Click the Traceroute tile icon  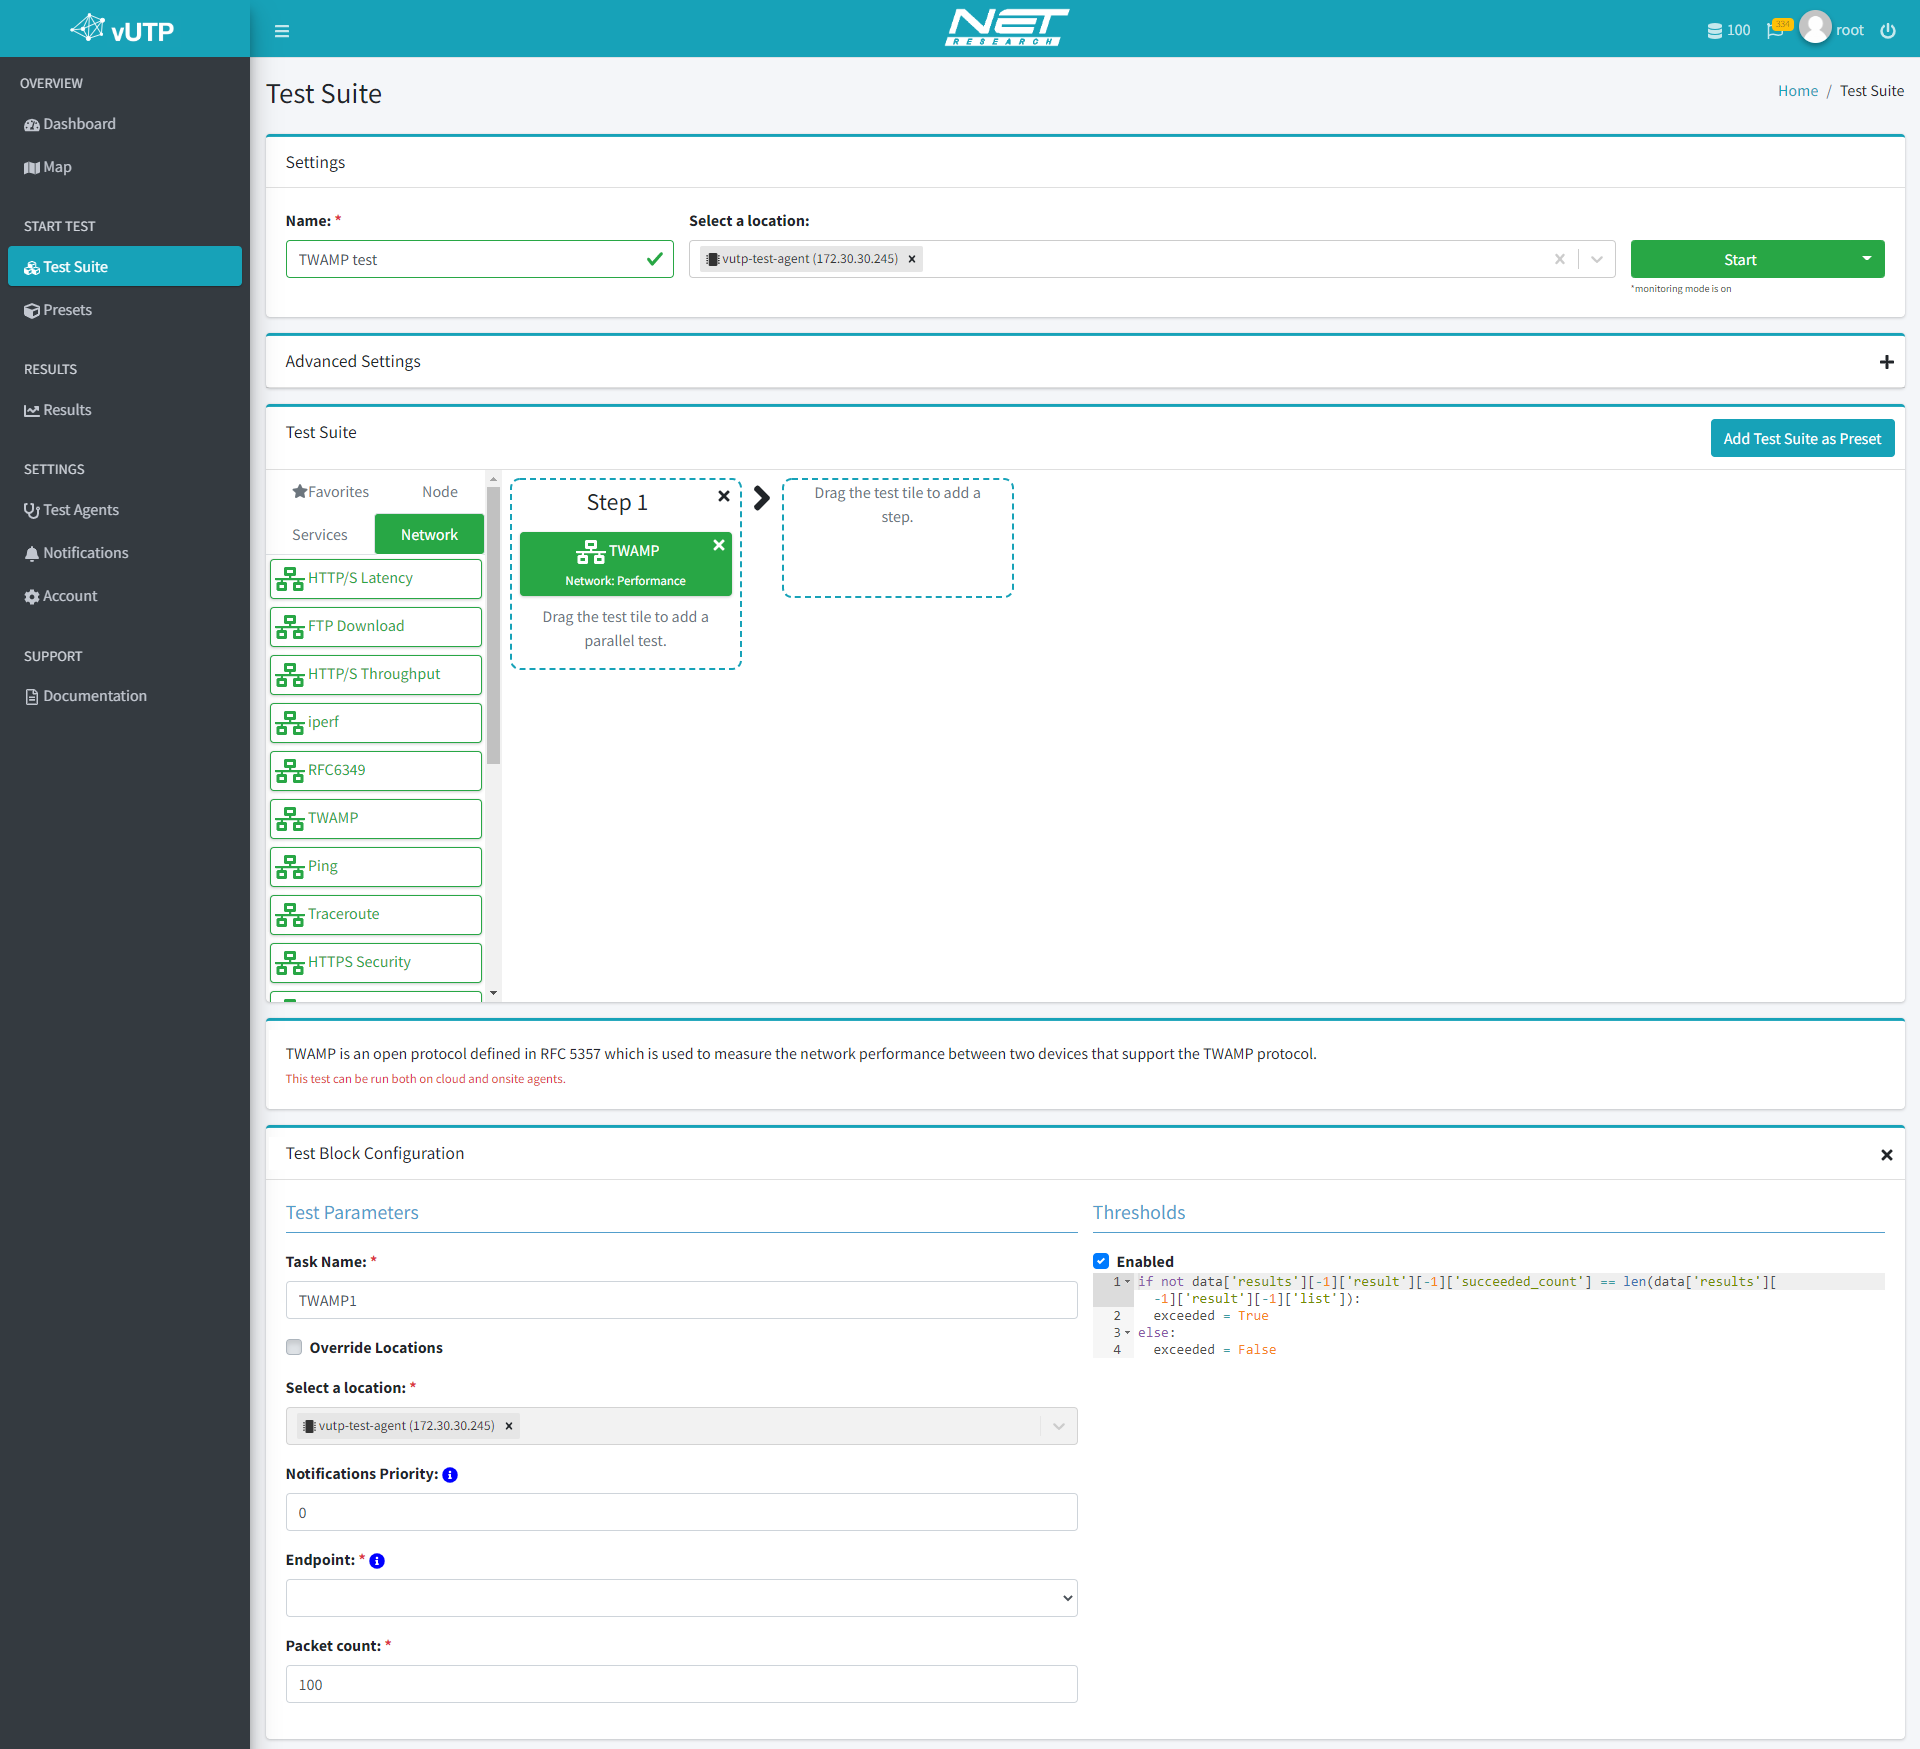pyautogui.click(x=290, y=915)
